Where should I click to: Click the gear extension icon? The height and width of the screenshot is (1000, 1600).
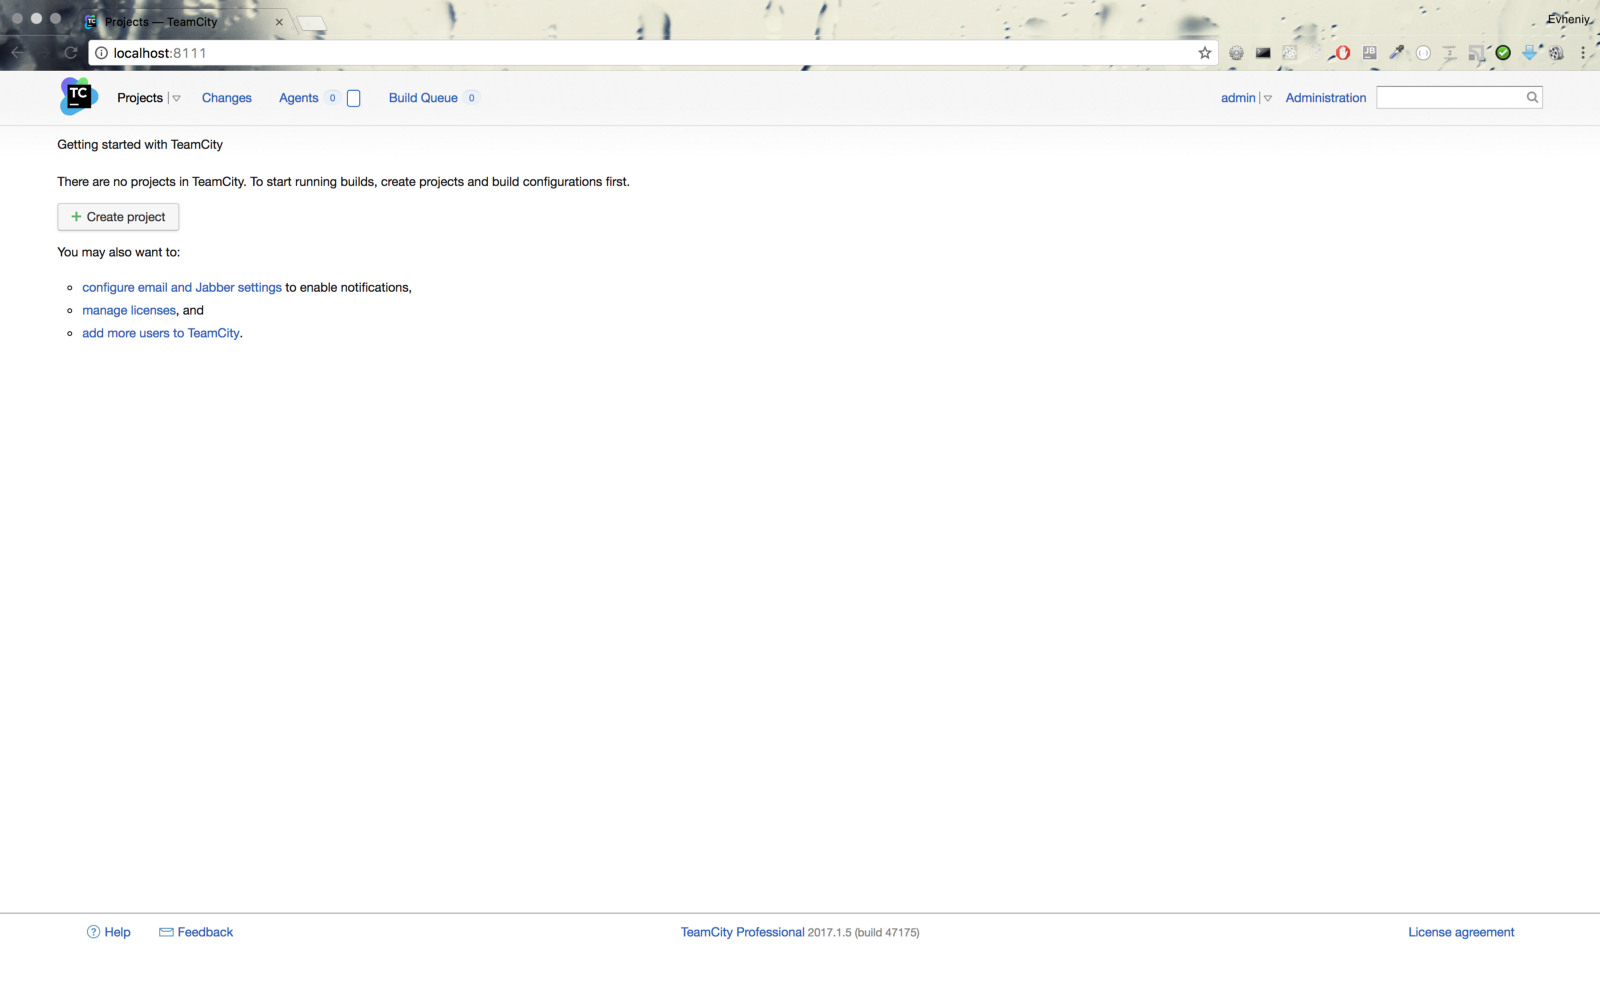1236,53
